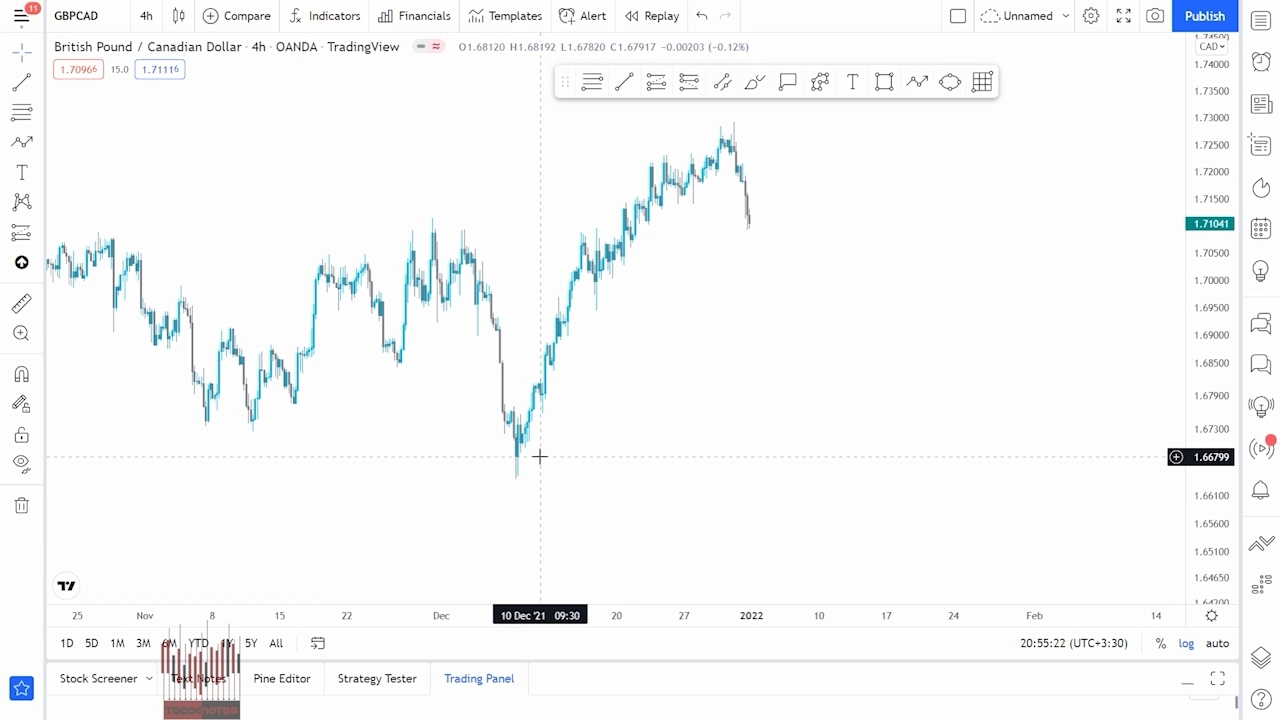Open the Strategy Tester tab
The width and height of the screenshot is (1280, 720).
click(x=377, y=679)
